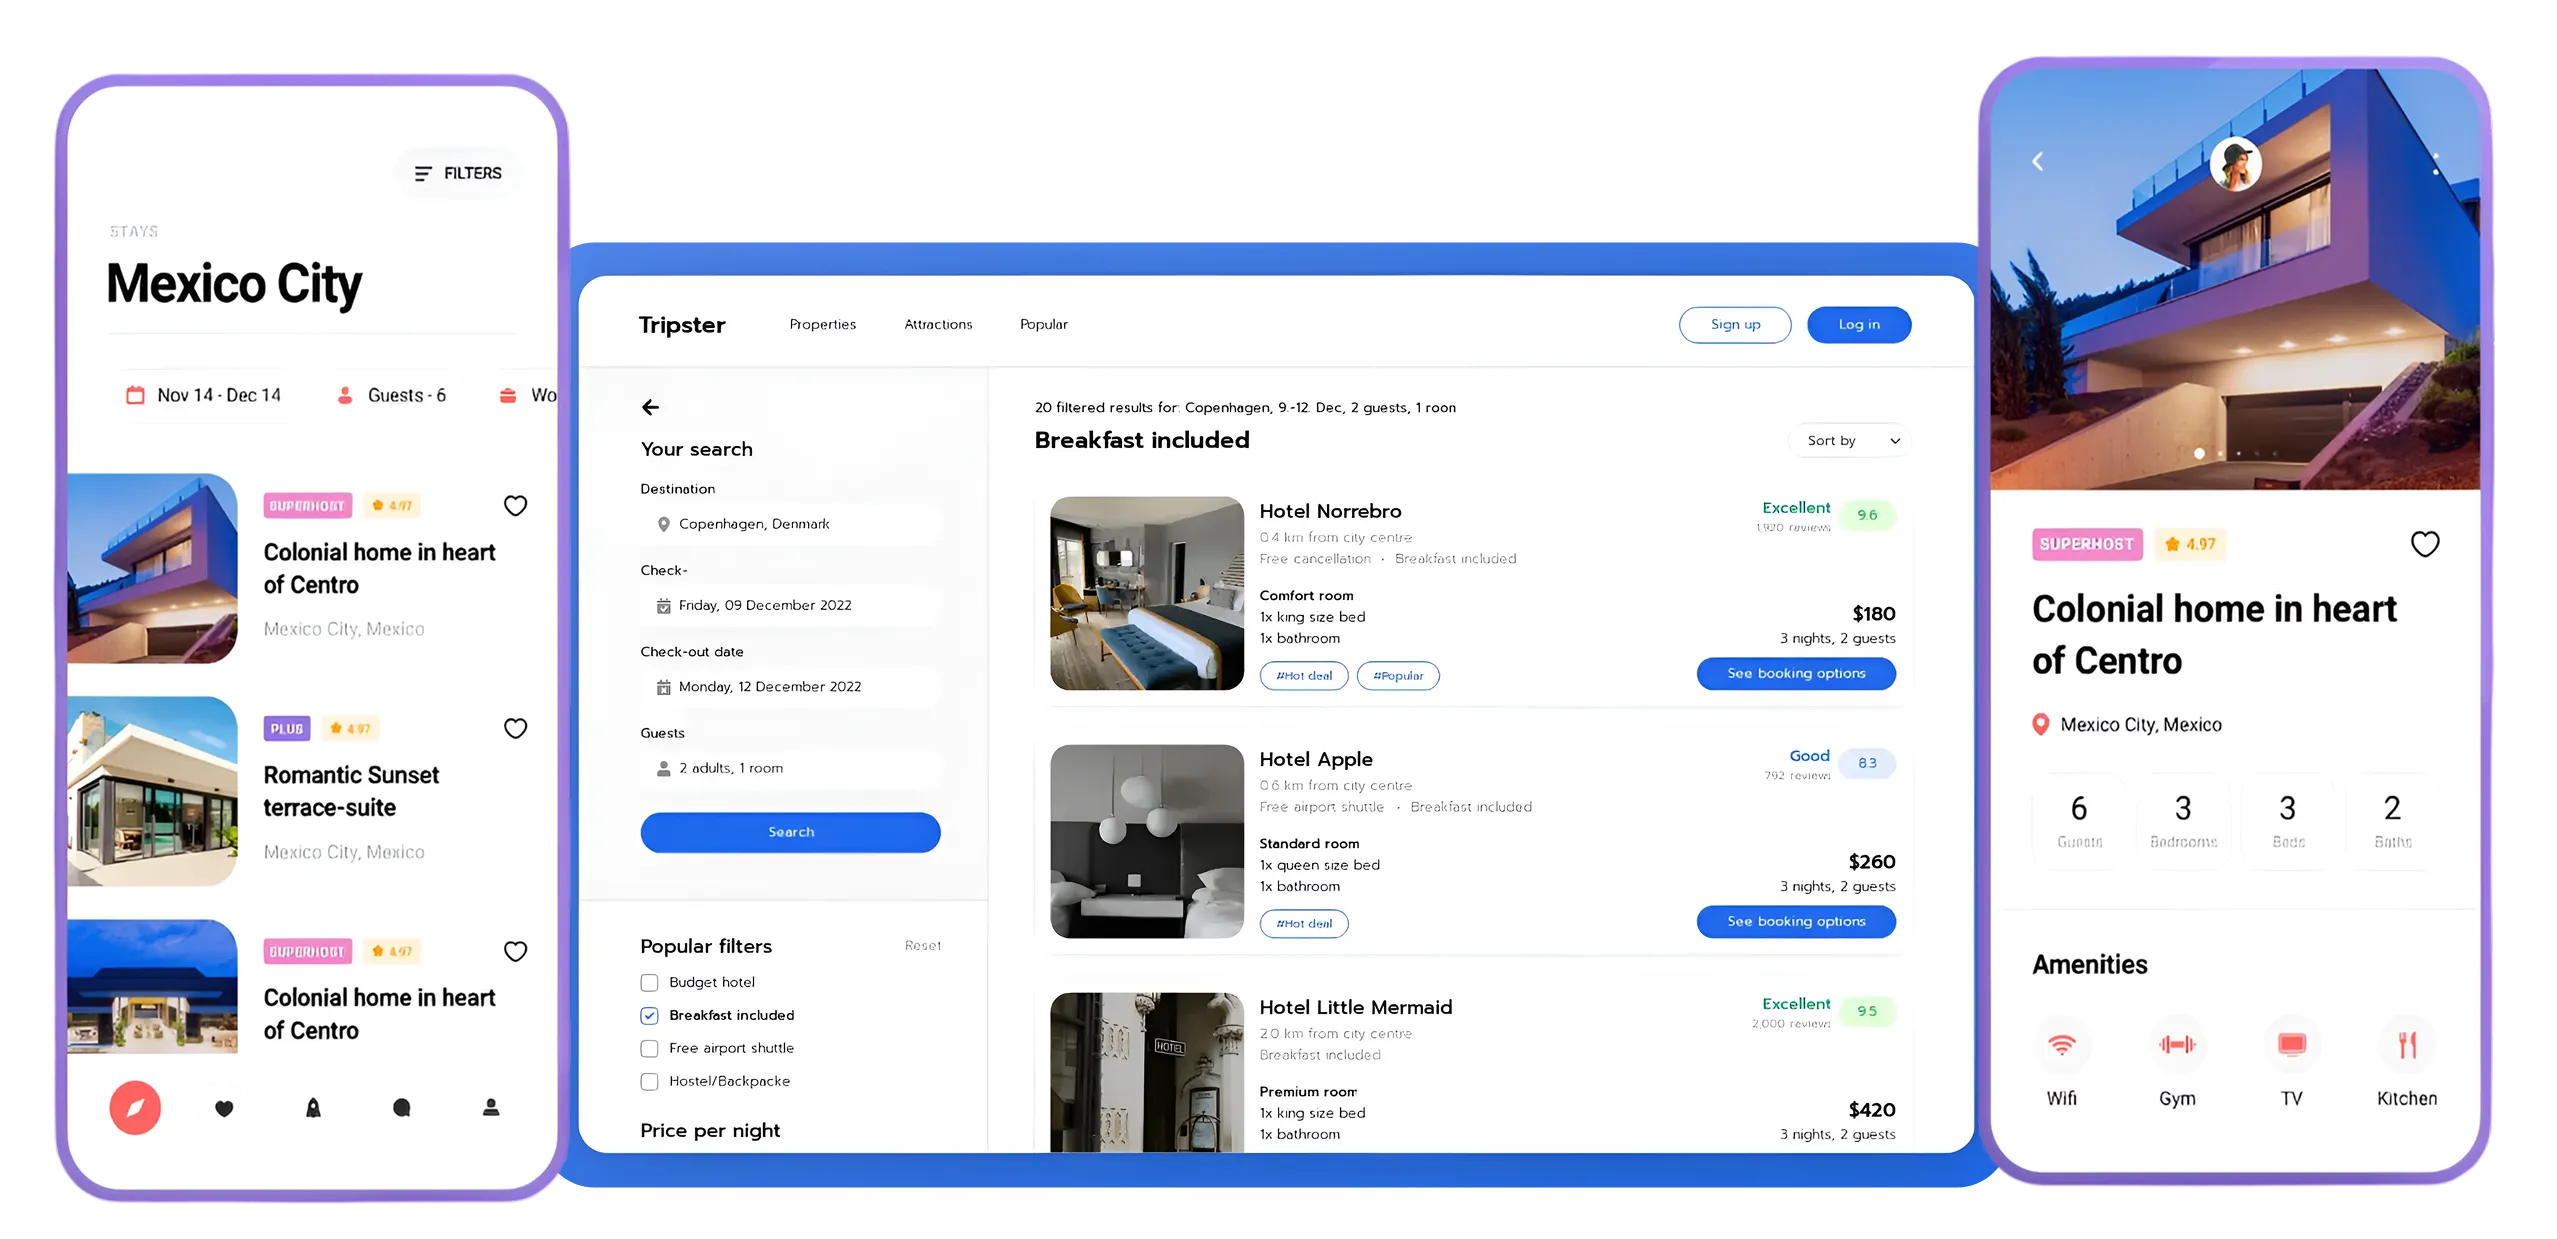Click the Sign up button
2557x1239 pixels.
[1734, 325]
